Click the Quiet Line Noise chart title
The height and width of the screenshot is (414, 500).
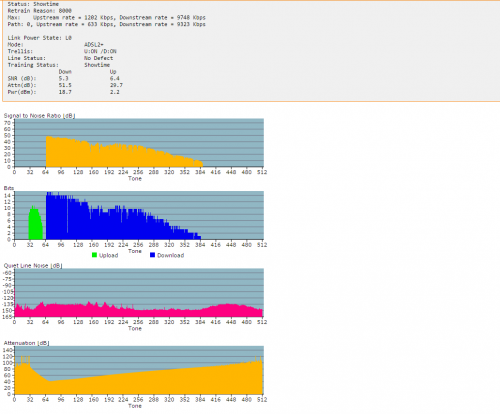point(33,266)
